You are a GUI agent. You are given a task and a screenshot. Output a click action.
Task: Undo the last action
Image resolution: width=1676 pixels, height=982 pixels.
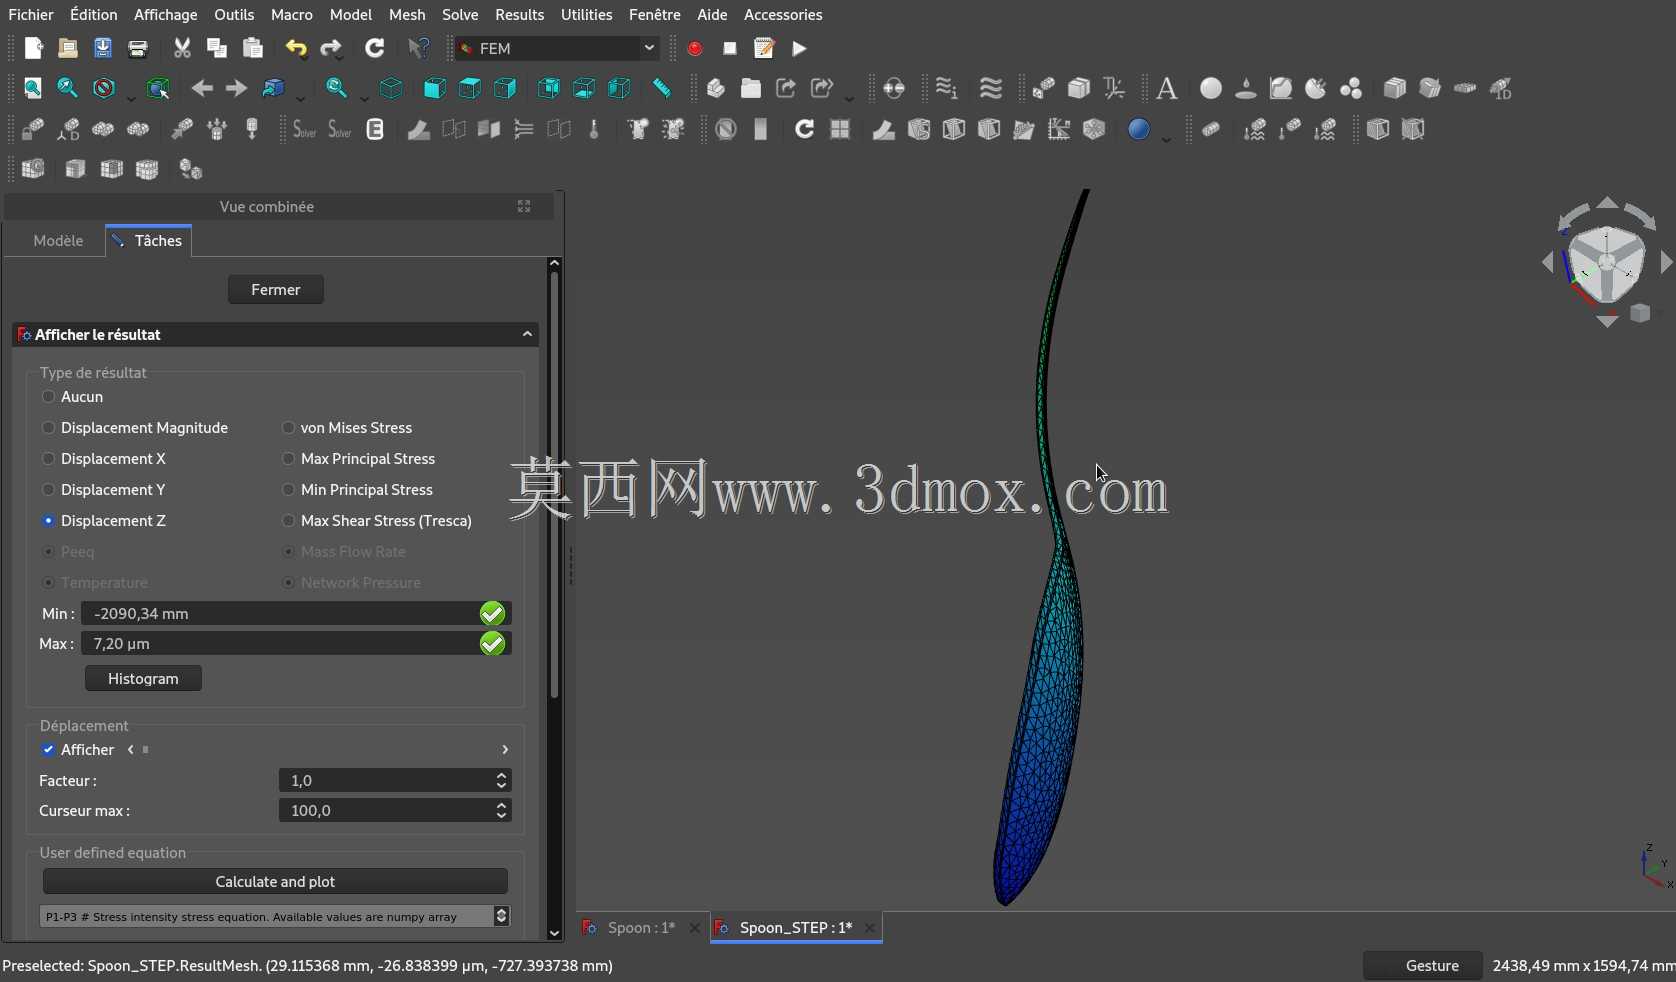(296, 48)
